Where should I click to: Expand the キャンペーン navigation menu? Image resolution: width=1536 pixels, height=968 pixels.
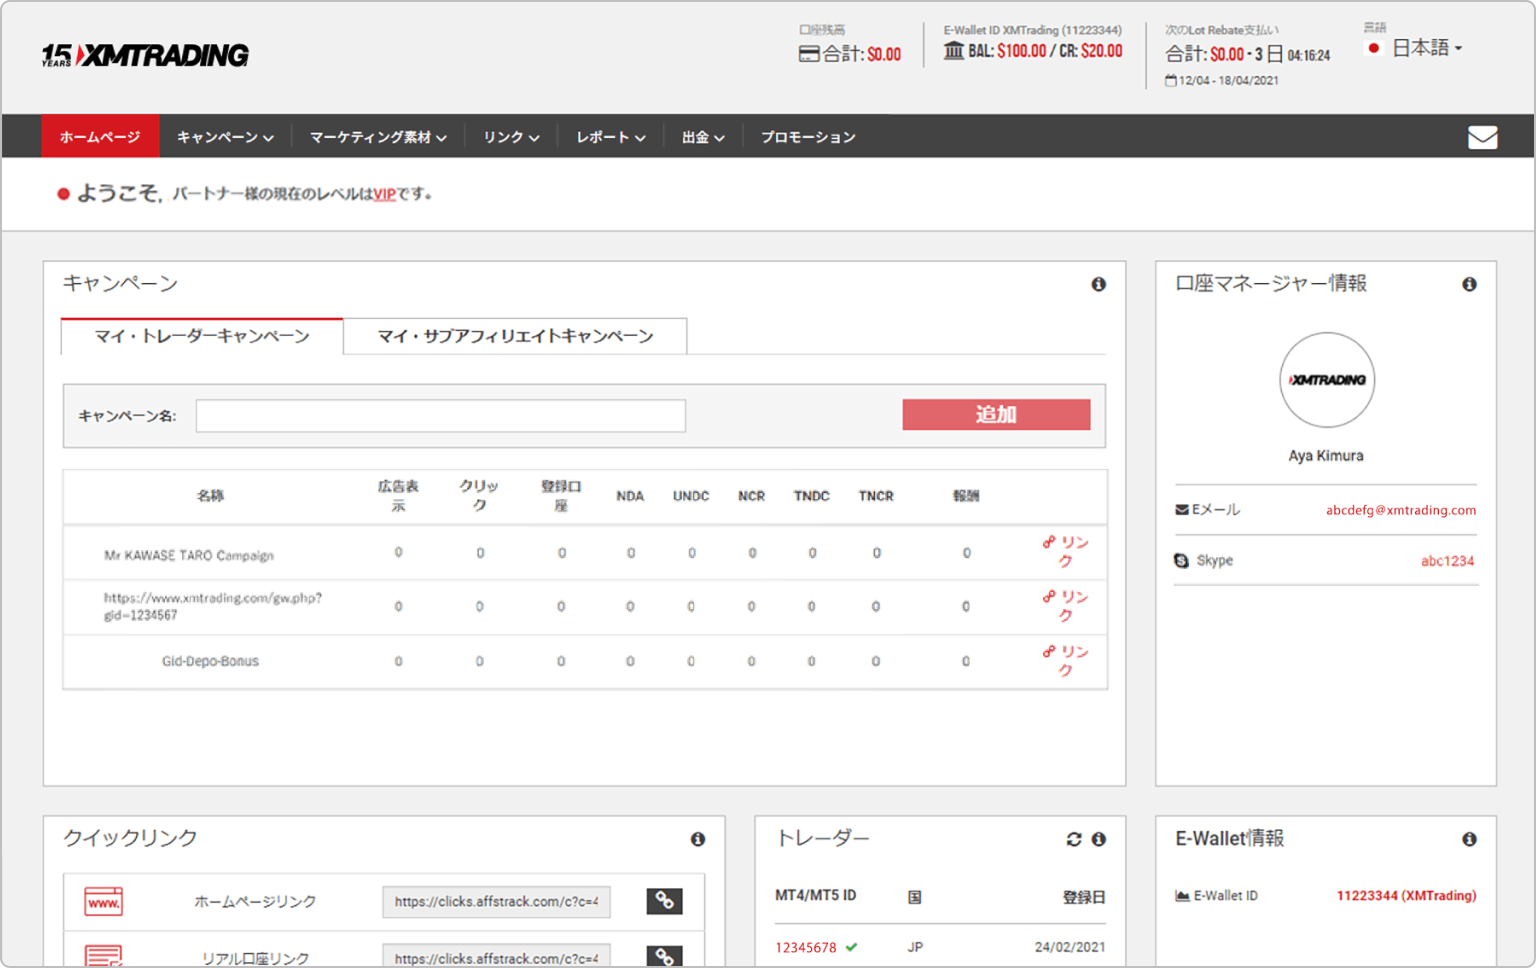[225, 137]
